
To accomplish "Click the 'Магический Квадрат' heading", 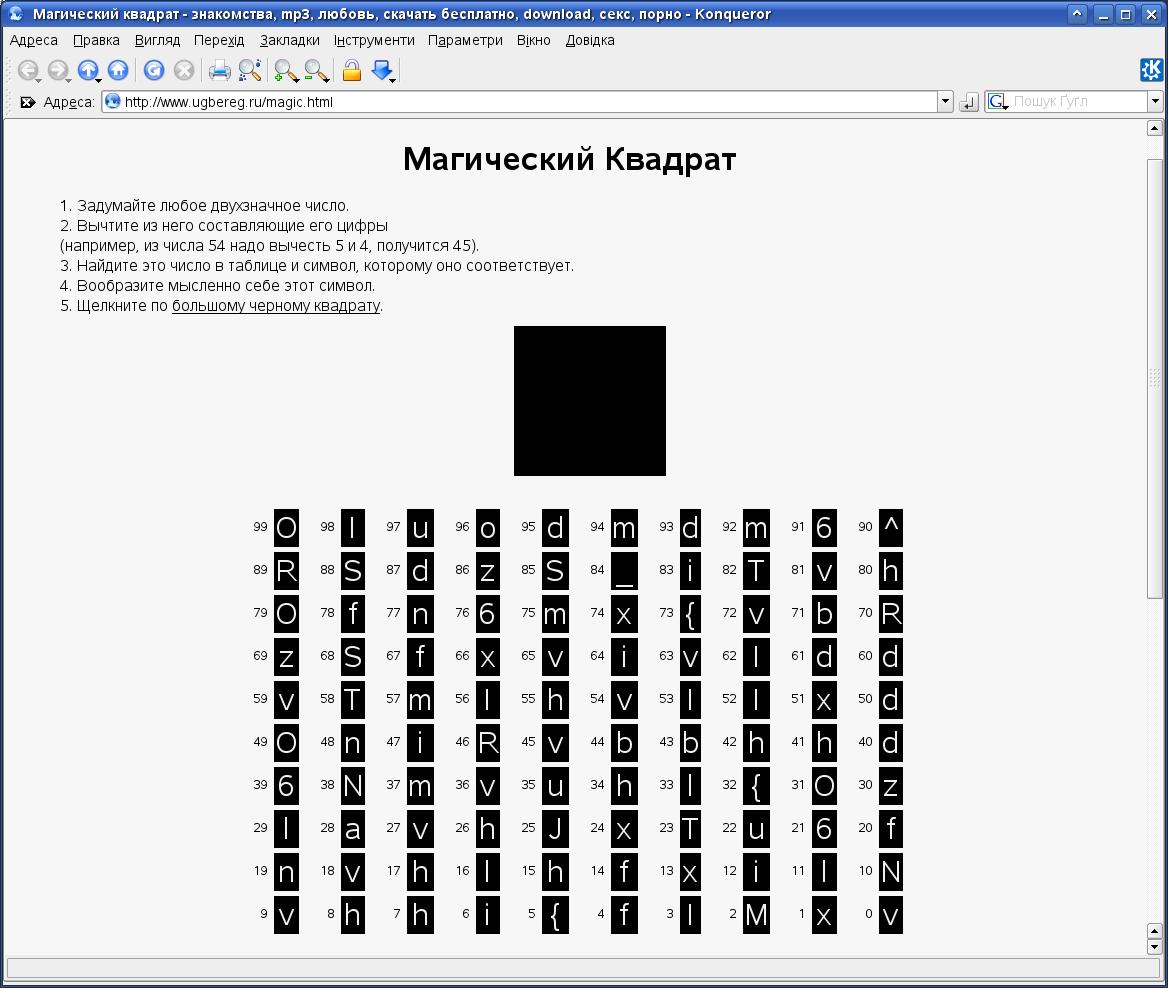I will point(570,159).
